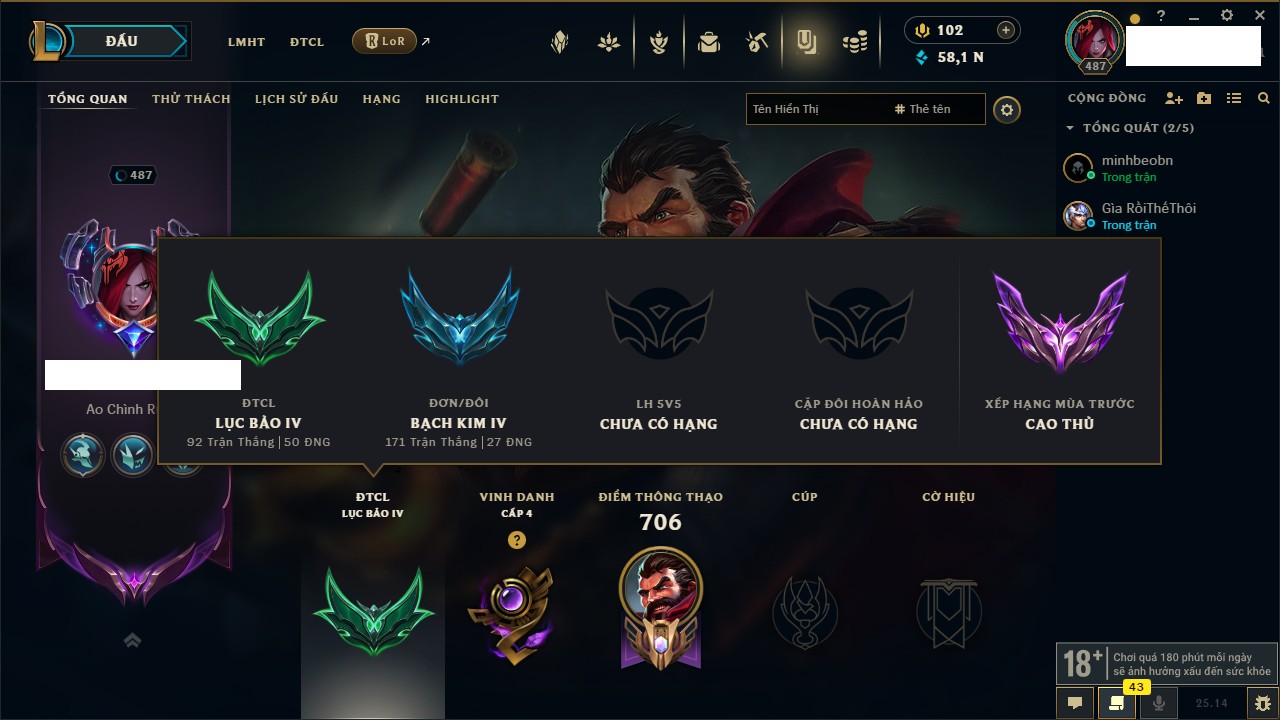Click the plus button to buy RP
This screenshot has height=720, width=1280.
point(1006,30)
